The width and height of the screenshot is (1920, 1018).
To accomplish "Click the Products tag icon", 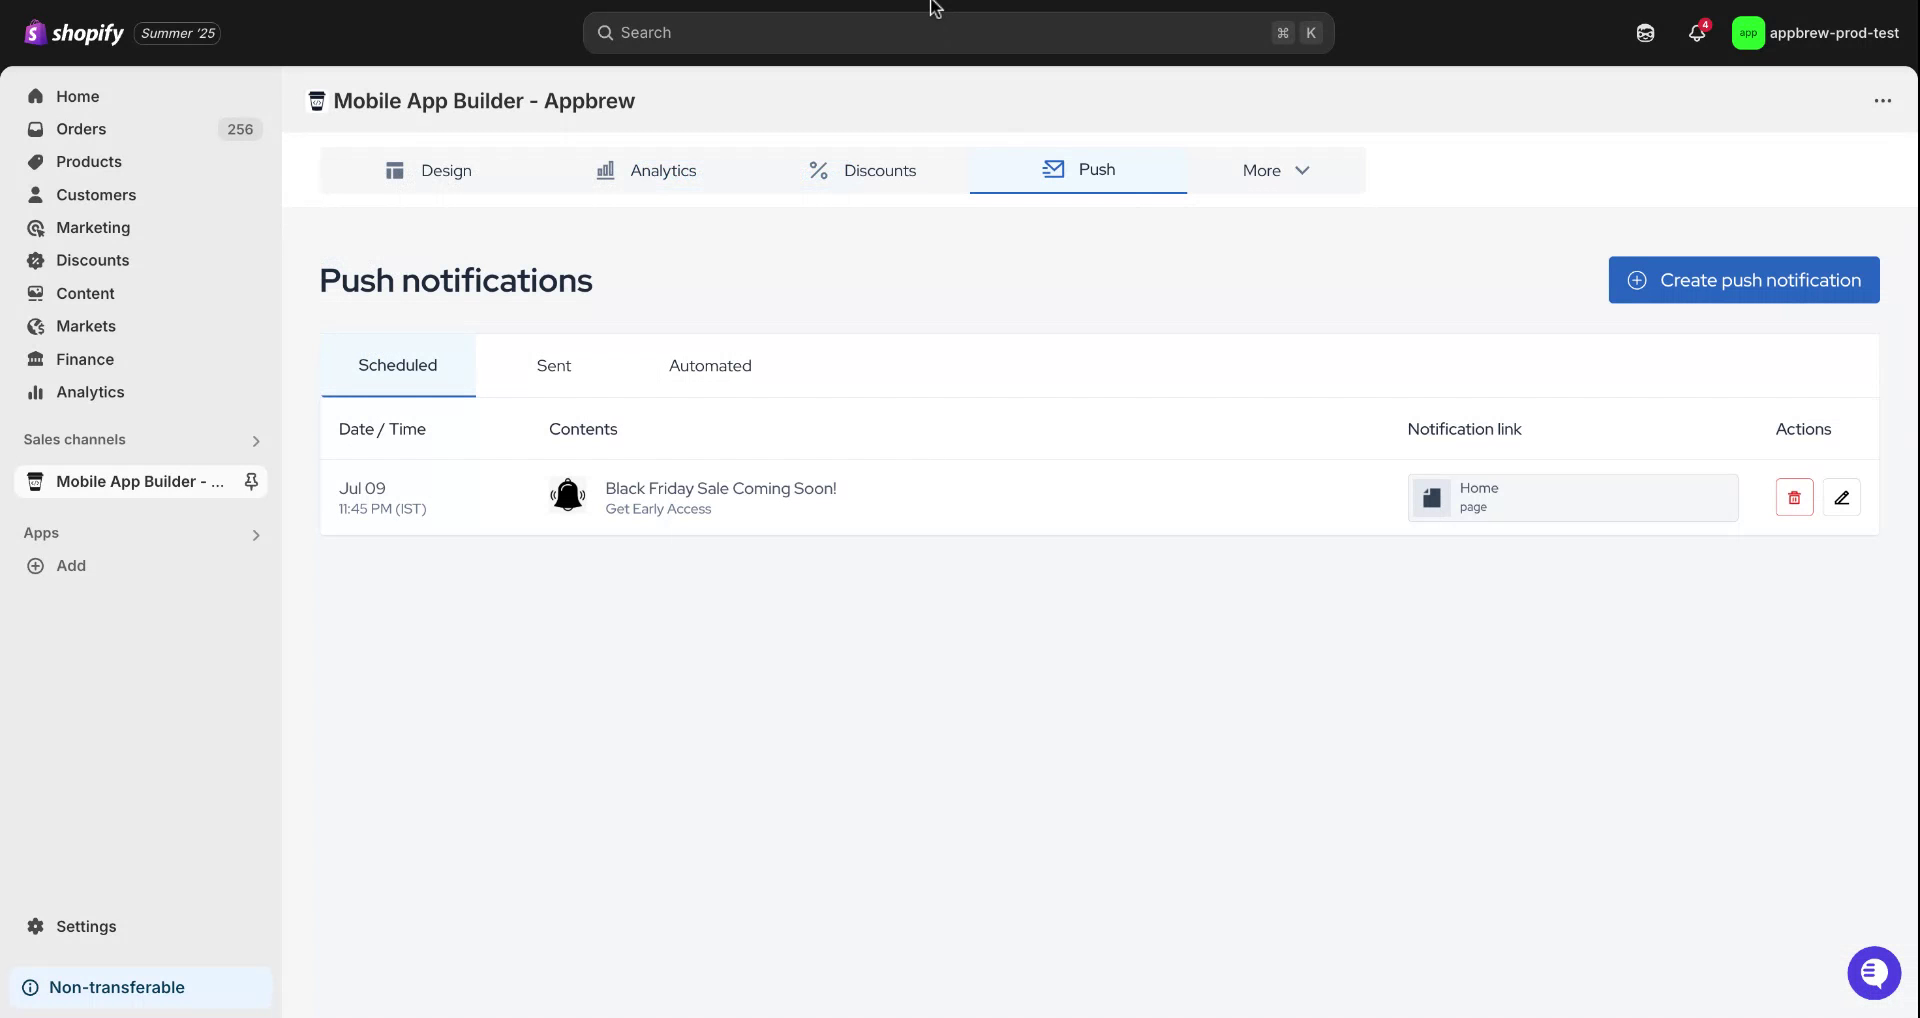I will (x=36, y=162).
